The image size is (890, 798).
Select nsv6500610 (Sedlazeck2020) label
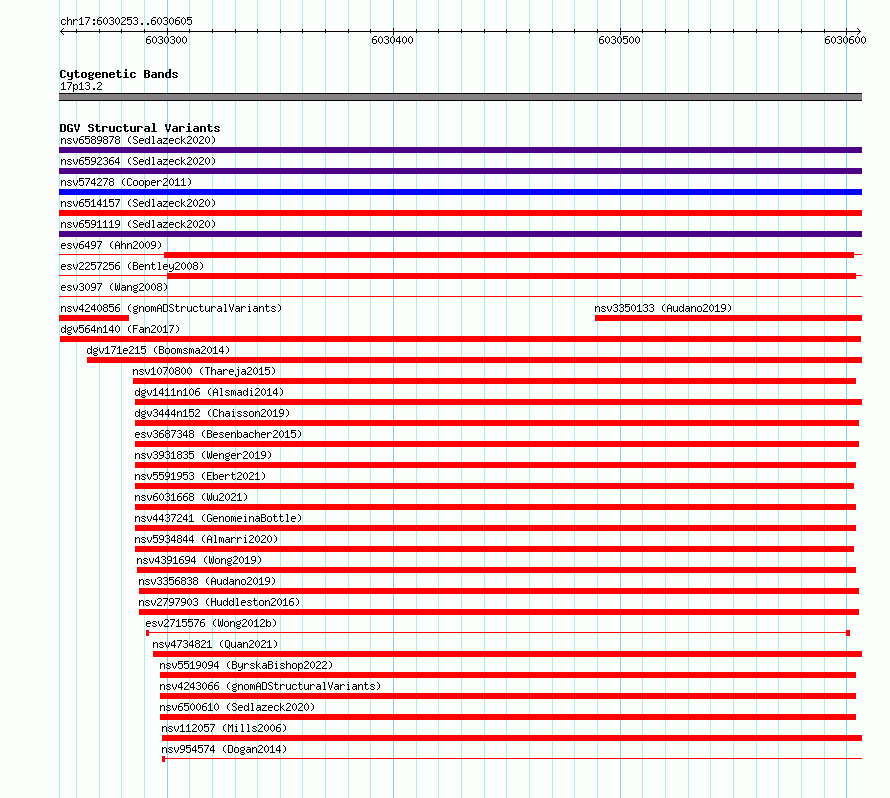click(237, 707)
